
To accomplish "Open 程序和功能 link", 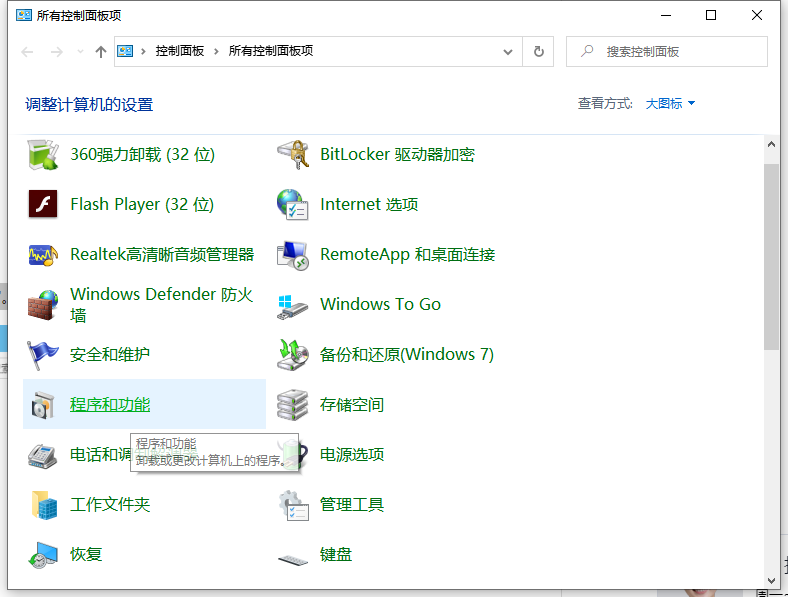I will 110,405.
